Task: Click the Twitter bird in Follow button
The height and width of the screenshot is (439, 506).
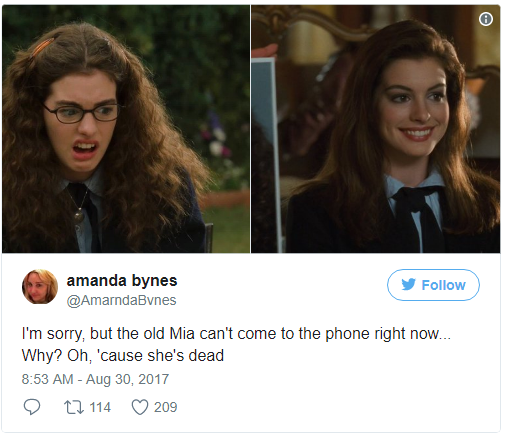Action: click(x=408, y=284)
